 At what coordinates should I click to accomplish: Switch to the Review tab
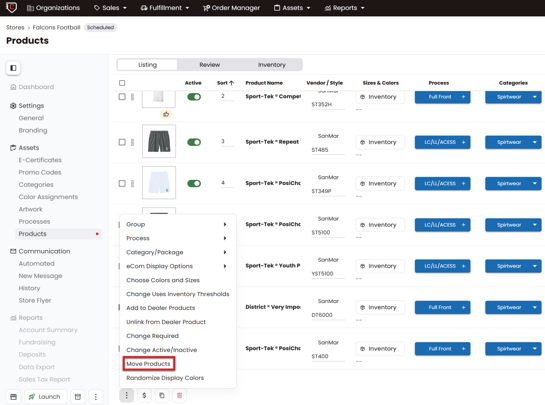click(210, 65)
